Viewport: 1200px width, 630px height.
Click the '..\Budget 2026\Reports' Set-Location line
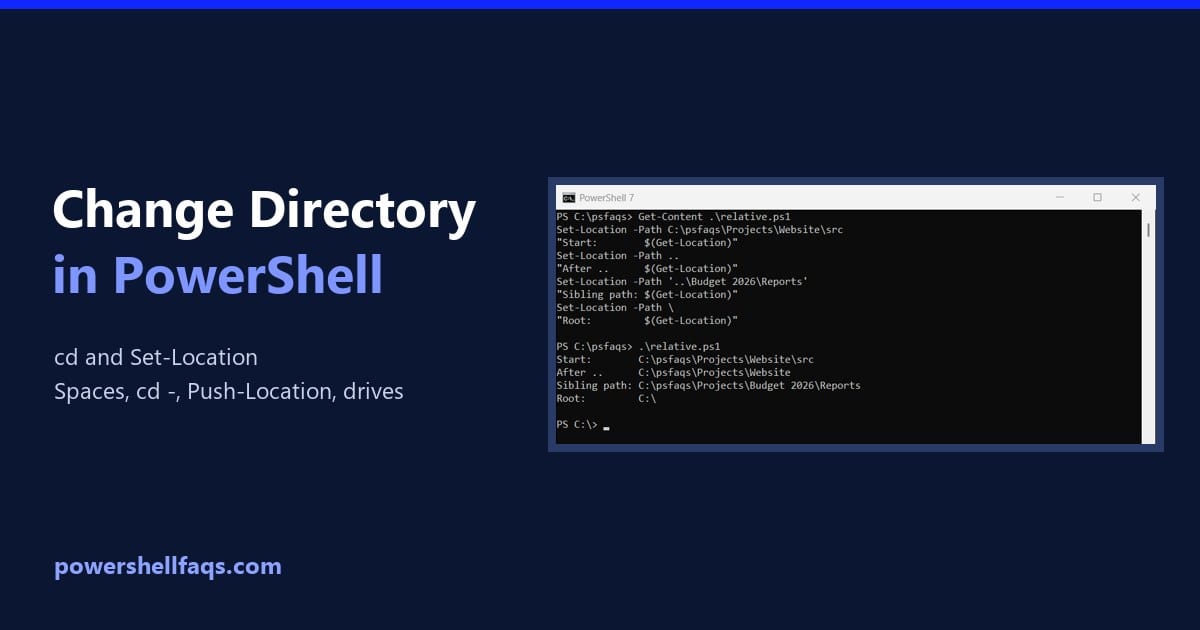[682, 282]
